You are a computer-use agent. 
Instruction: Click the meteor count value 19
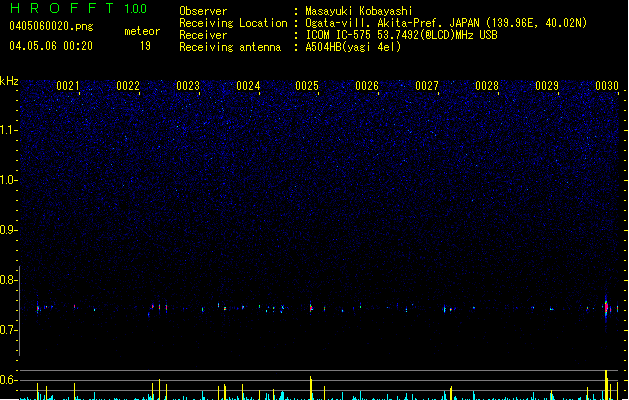pos(145,46)
